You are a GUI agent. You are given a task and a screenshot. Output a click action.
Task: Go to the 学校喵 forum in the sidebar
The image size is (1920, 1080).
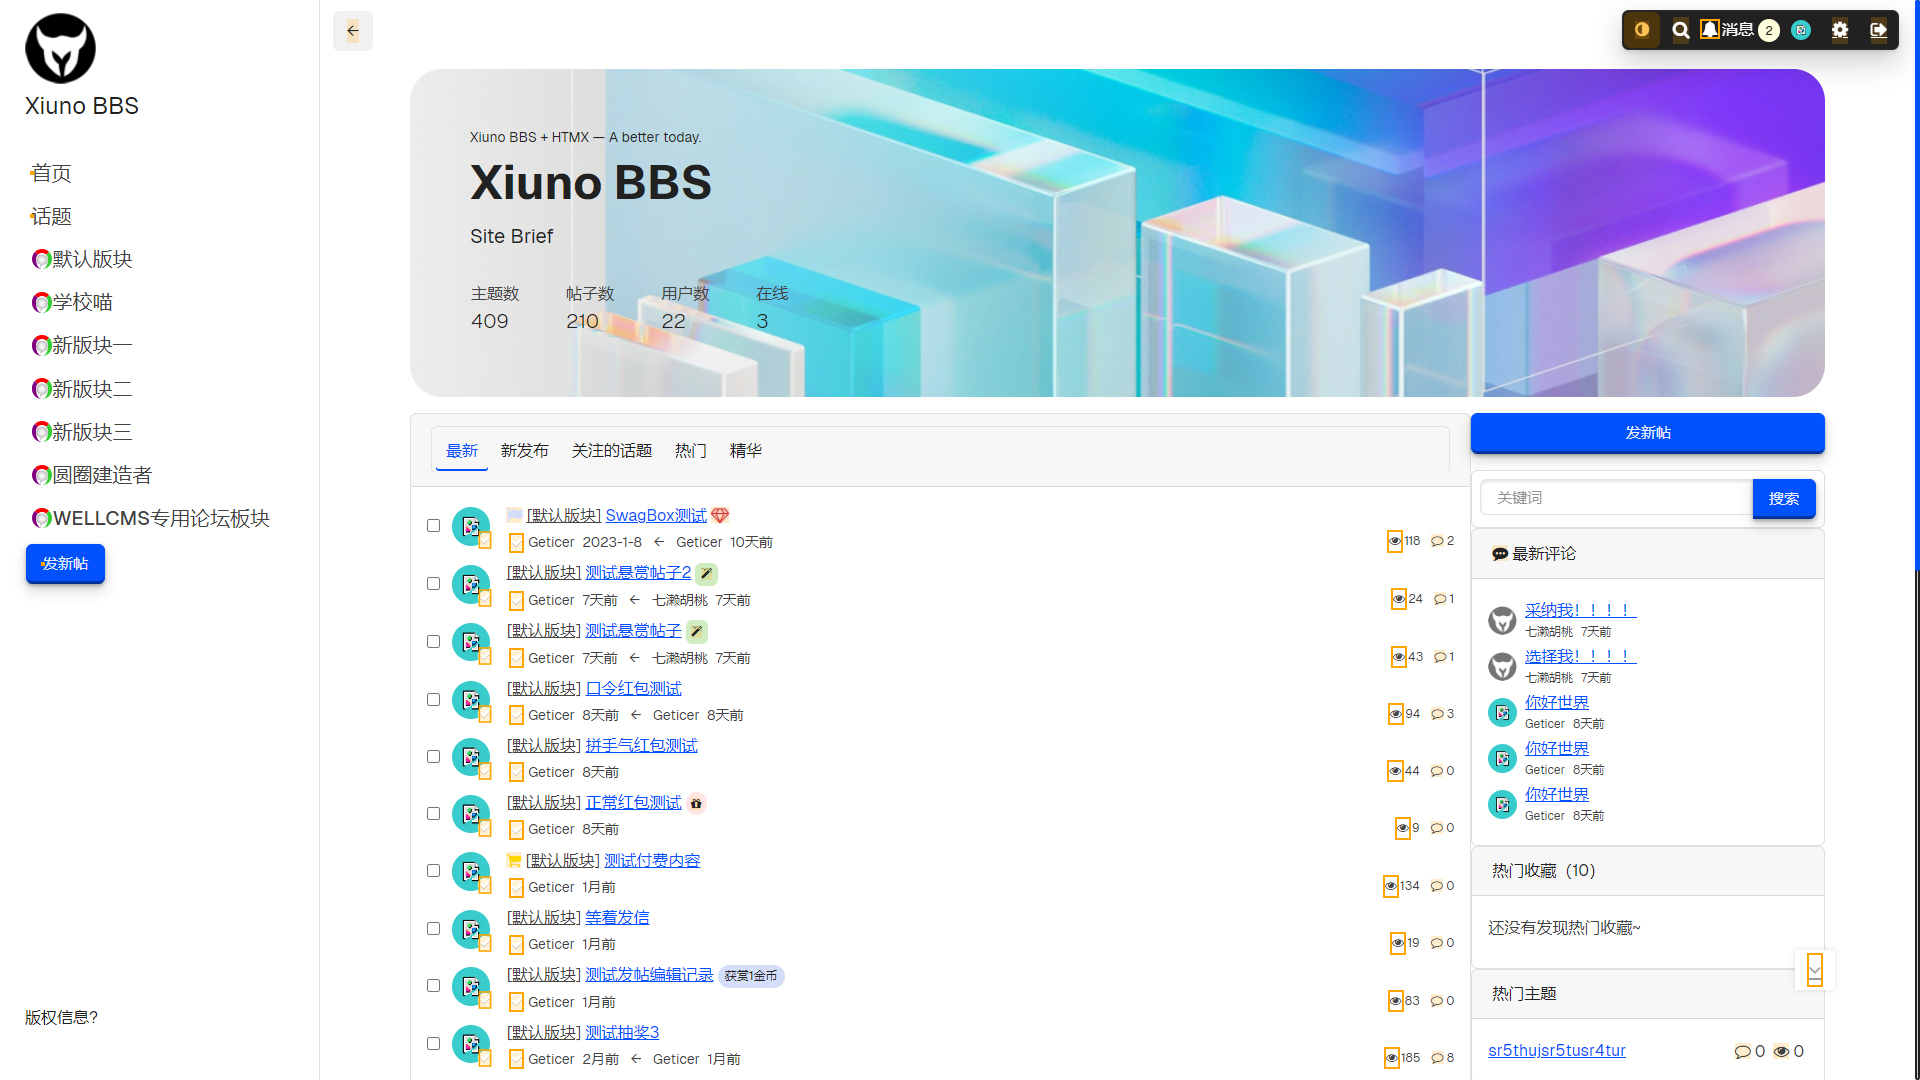tap(72, 302)
